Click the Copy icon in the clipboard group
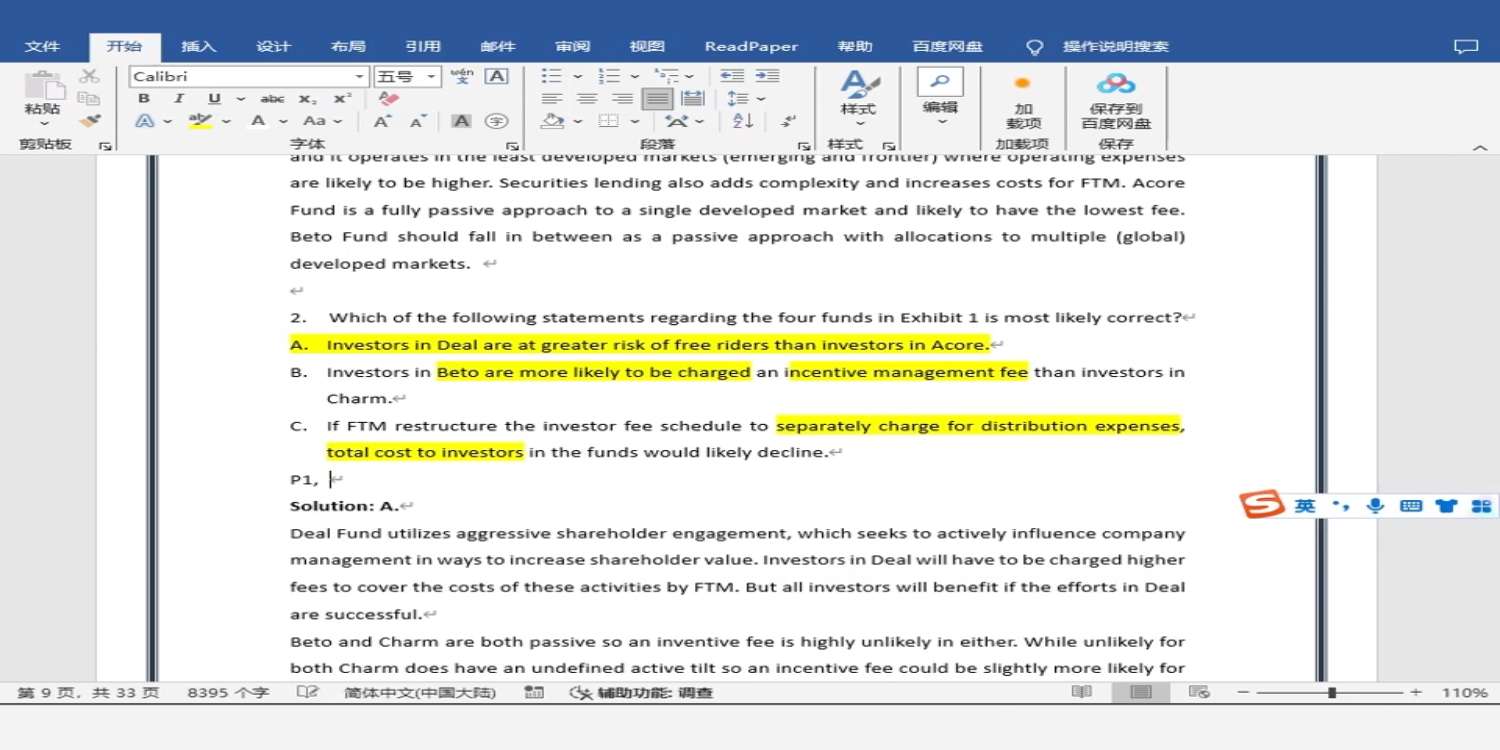 (x=89, y=98)
